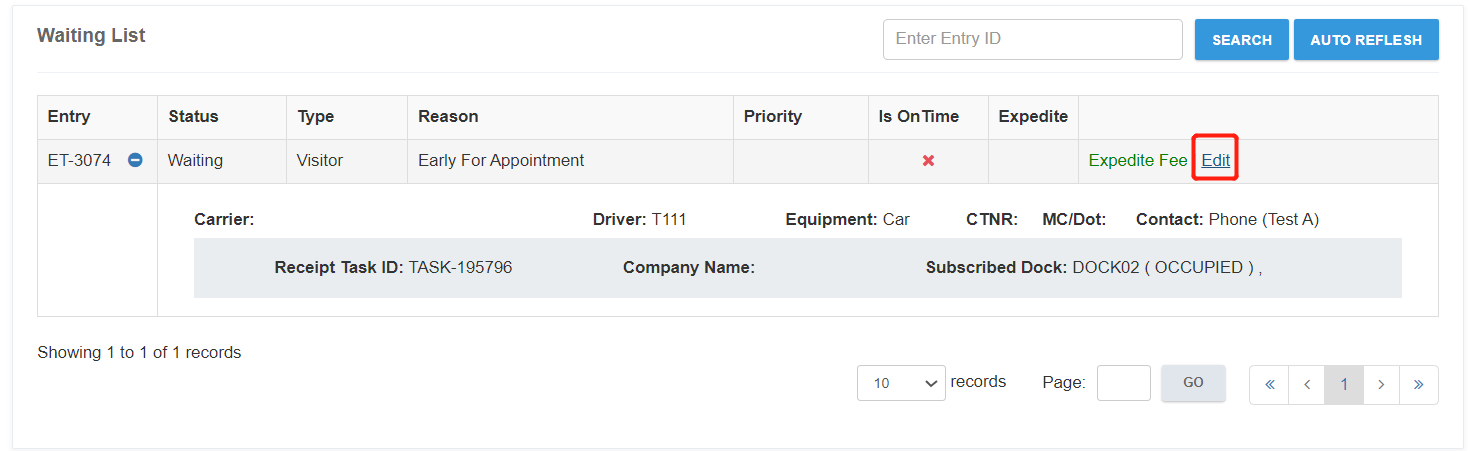Click the Priority column header
This screenshot has height=451, width=1471.
pos(772,116)
